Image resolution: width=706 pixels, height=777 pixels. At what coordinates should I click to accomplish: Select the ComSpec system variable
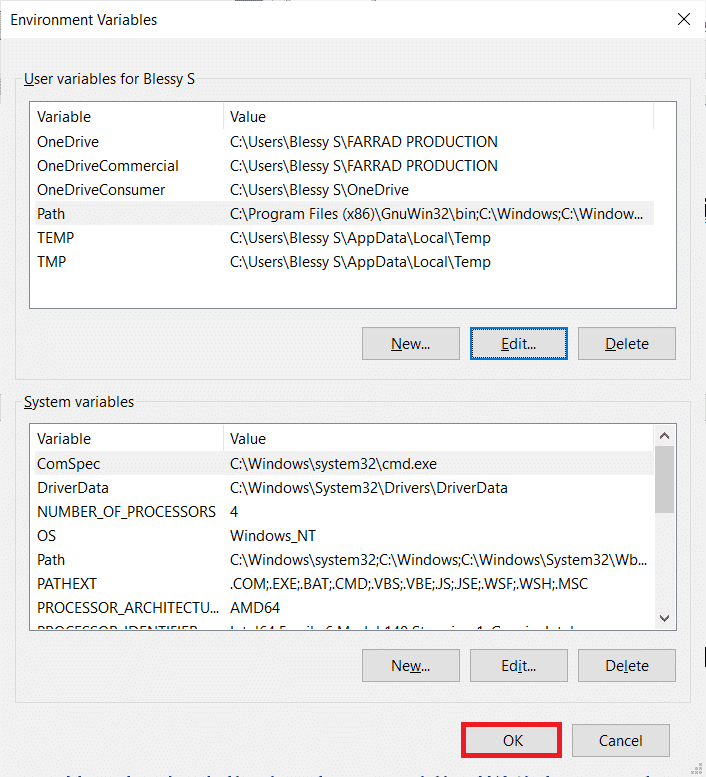pyautogui.click(x=344, y=464)
